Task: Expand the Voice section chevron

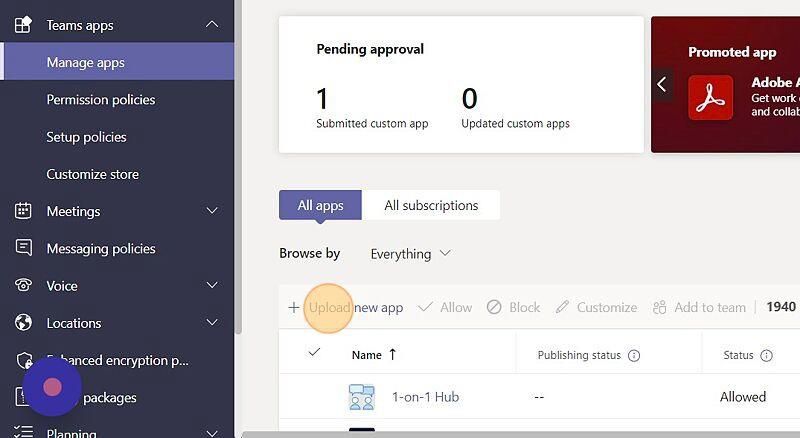Action: pyautogui.click(x=212, y=285)
